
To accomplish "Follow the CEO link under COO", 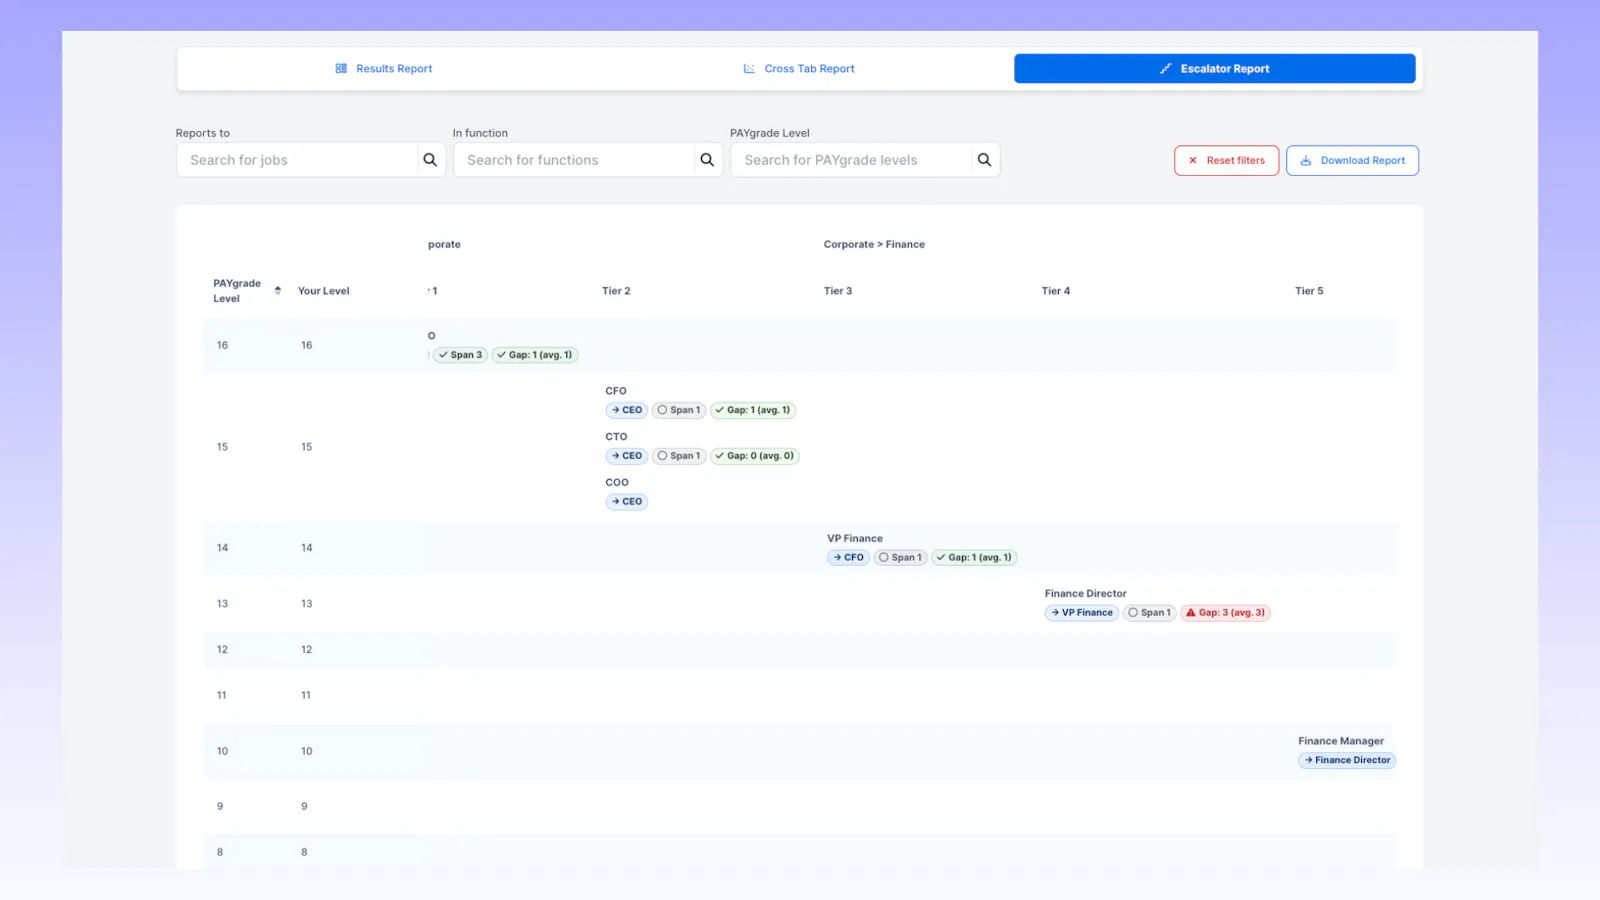I will coord(627,502).
